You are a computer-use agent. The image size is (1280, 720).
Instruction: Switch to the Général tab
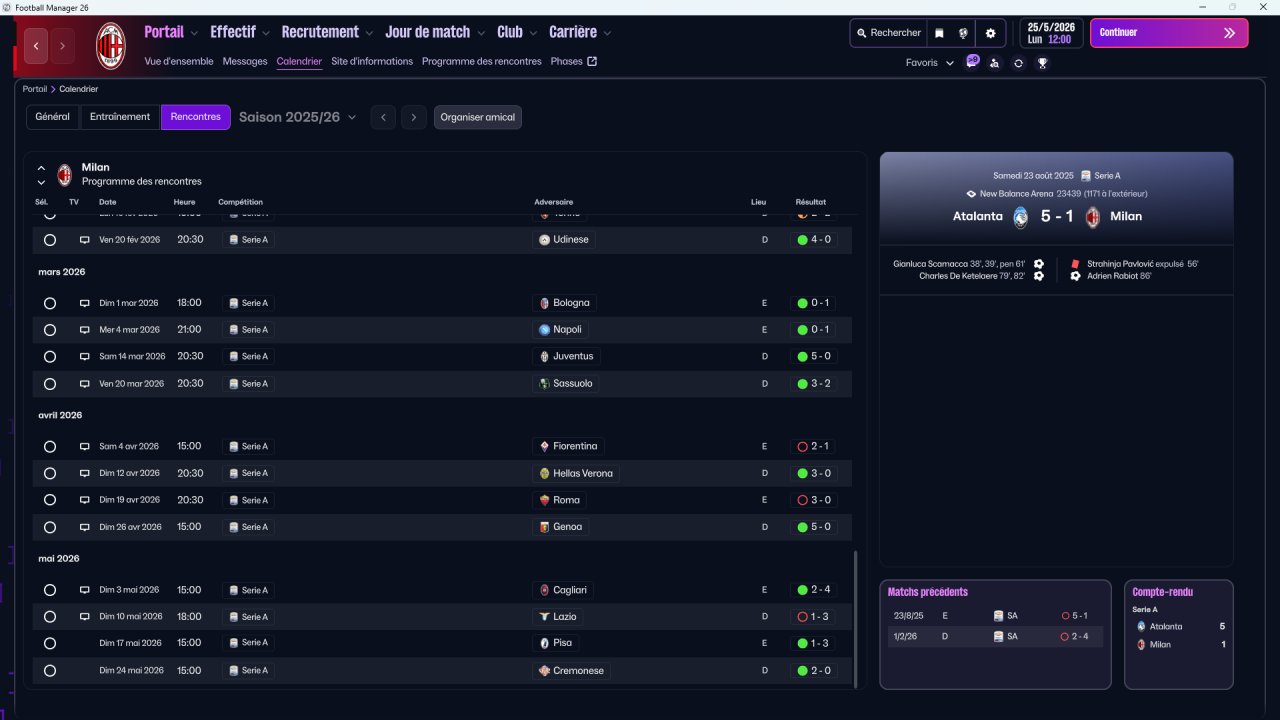pos(53,117)
